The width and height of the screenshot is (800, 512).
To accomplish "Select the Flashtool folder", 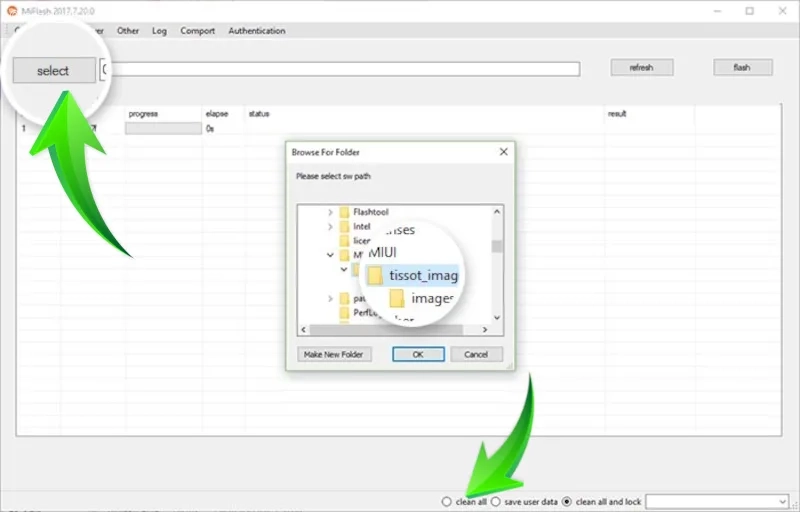I will coord(371,212).
